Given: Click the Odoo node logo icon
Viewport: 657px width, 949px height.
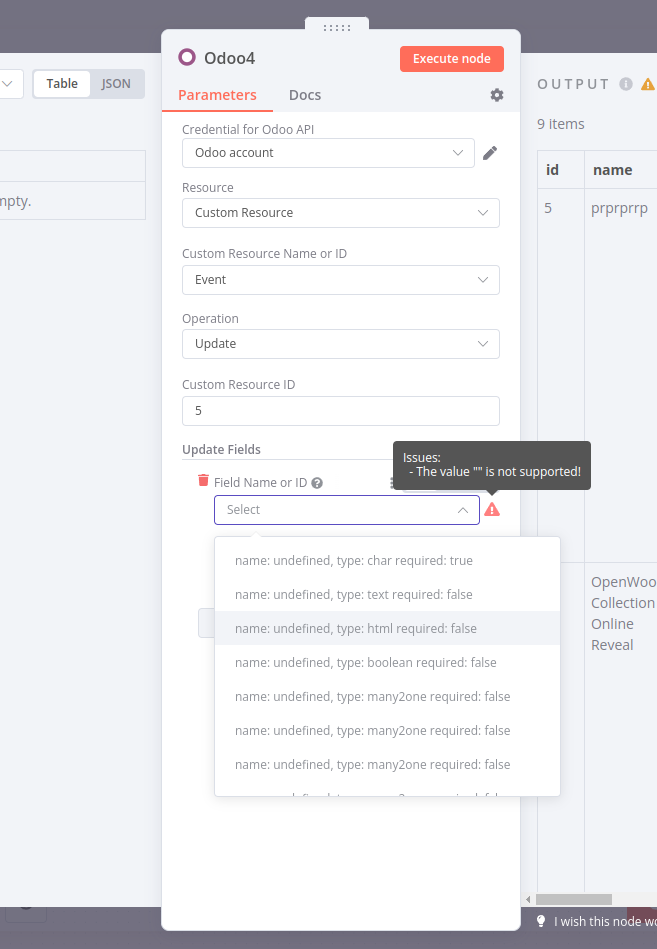Looking at the screenshot, I should click(186, 58).
